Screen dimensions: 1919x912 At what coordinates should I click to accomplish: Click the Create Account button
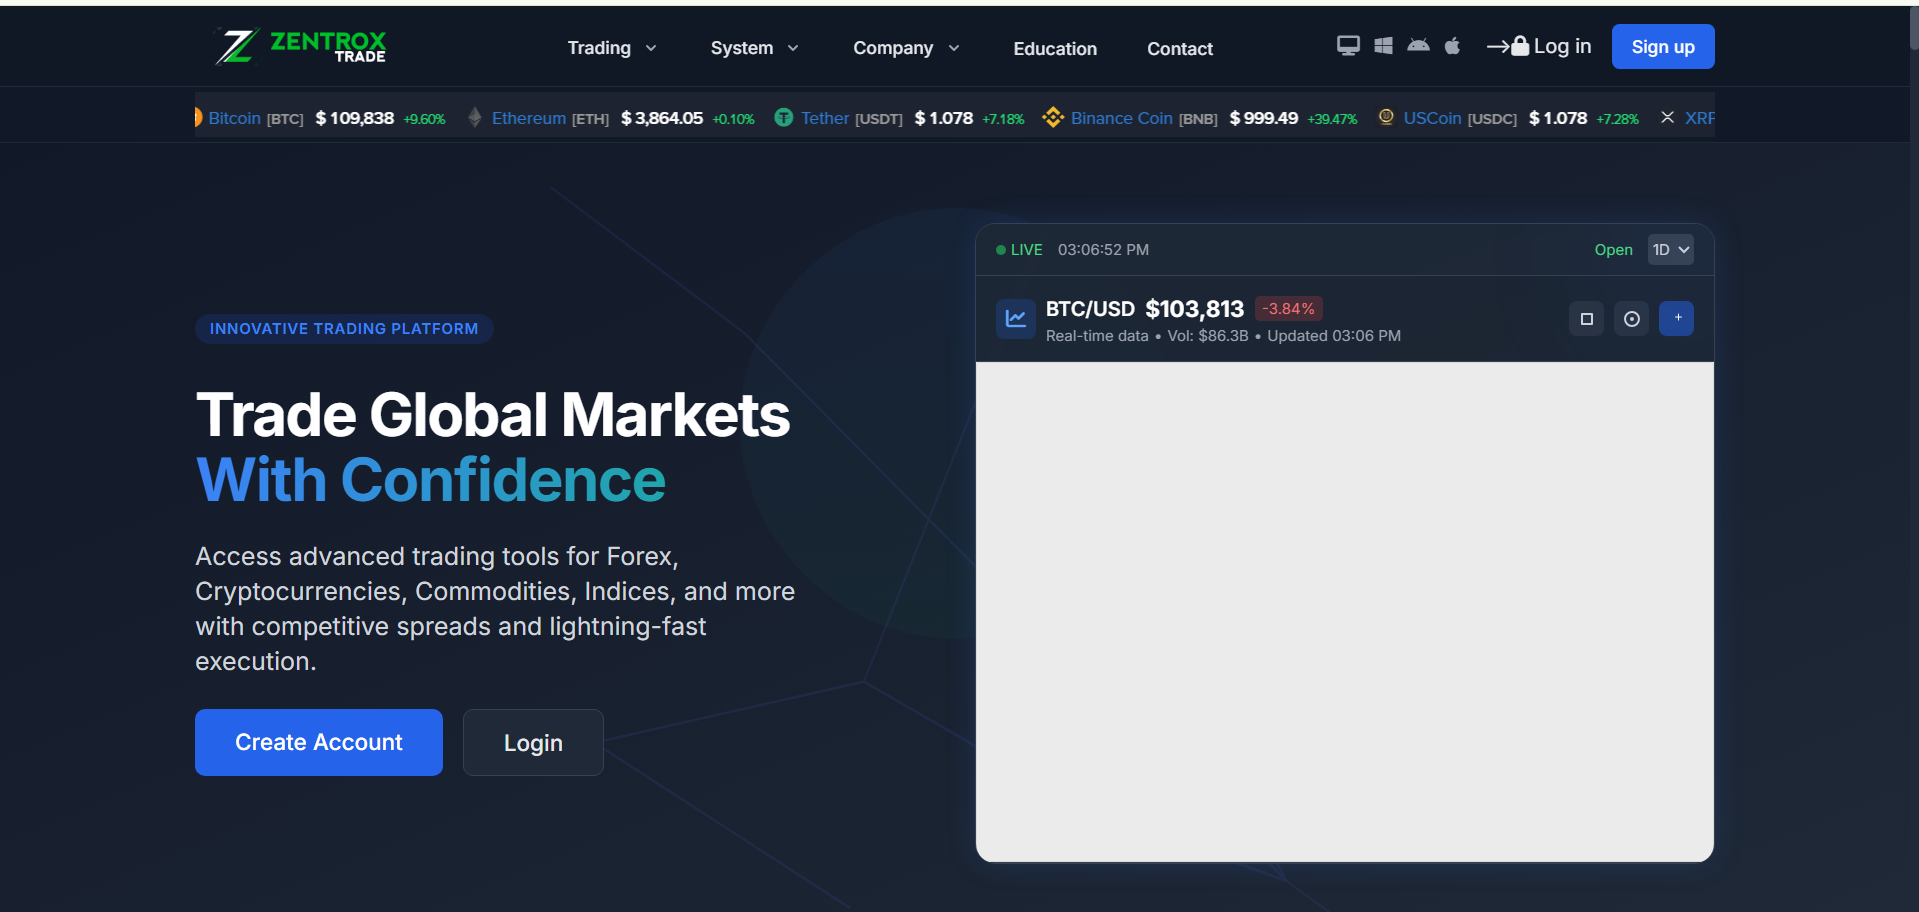(x=318, y=742)
